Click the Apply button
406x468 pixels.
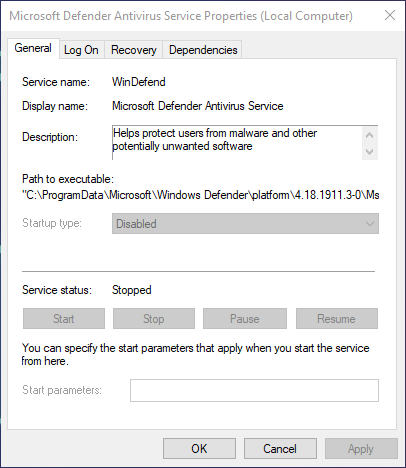point(361,449)
